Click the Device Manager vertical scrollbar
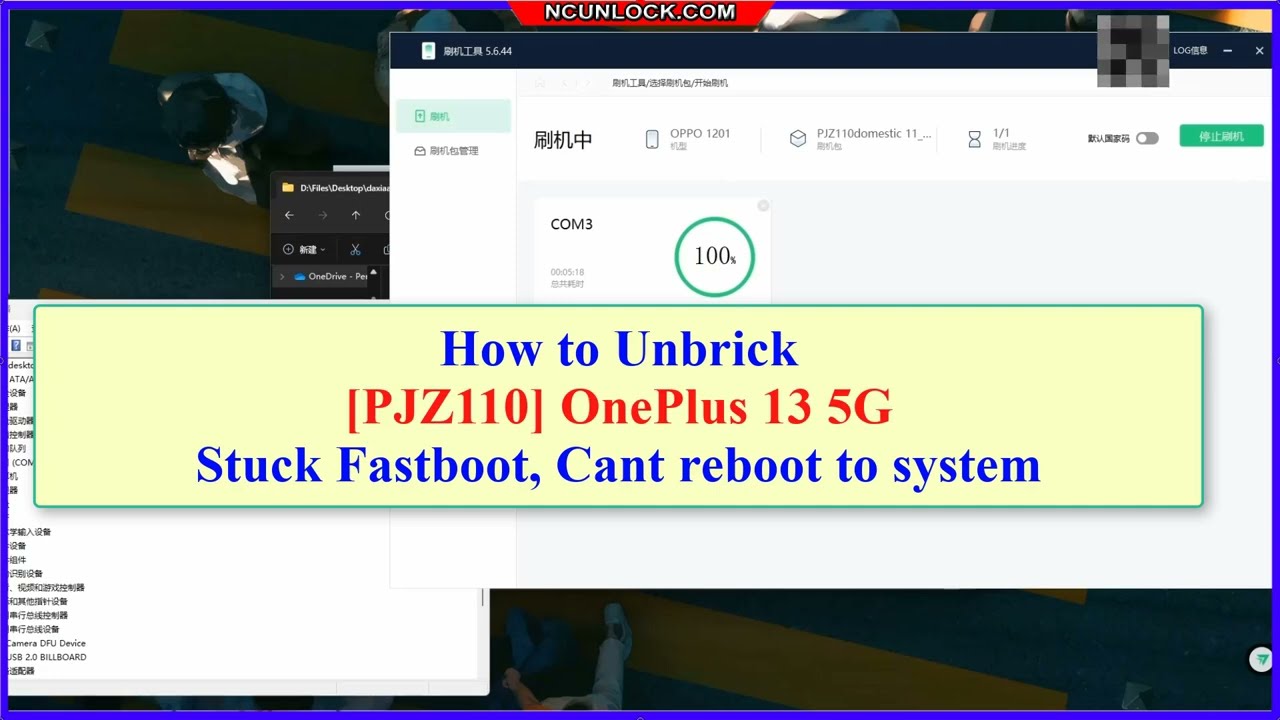Screen dimensions: 1280x720 point(484,597)
